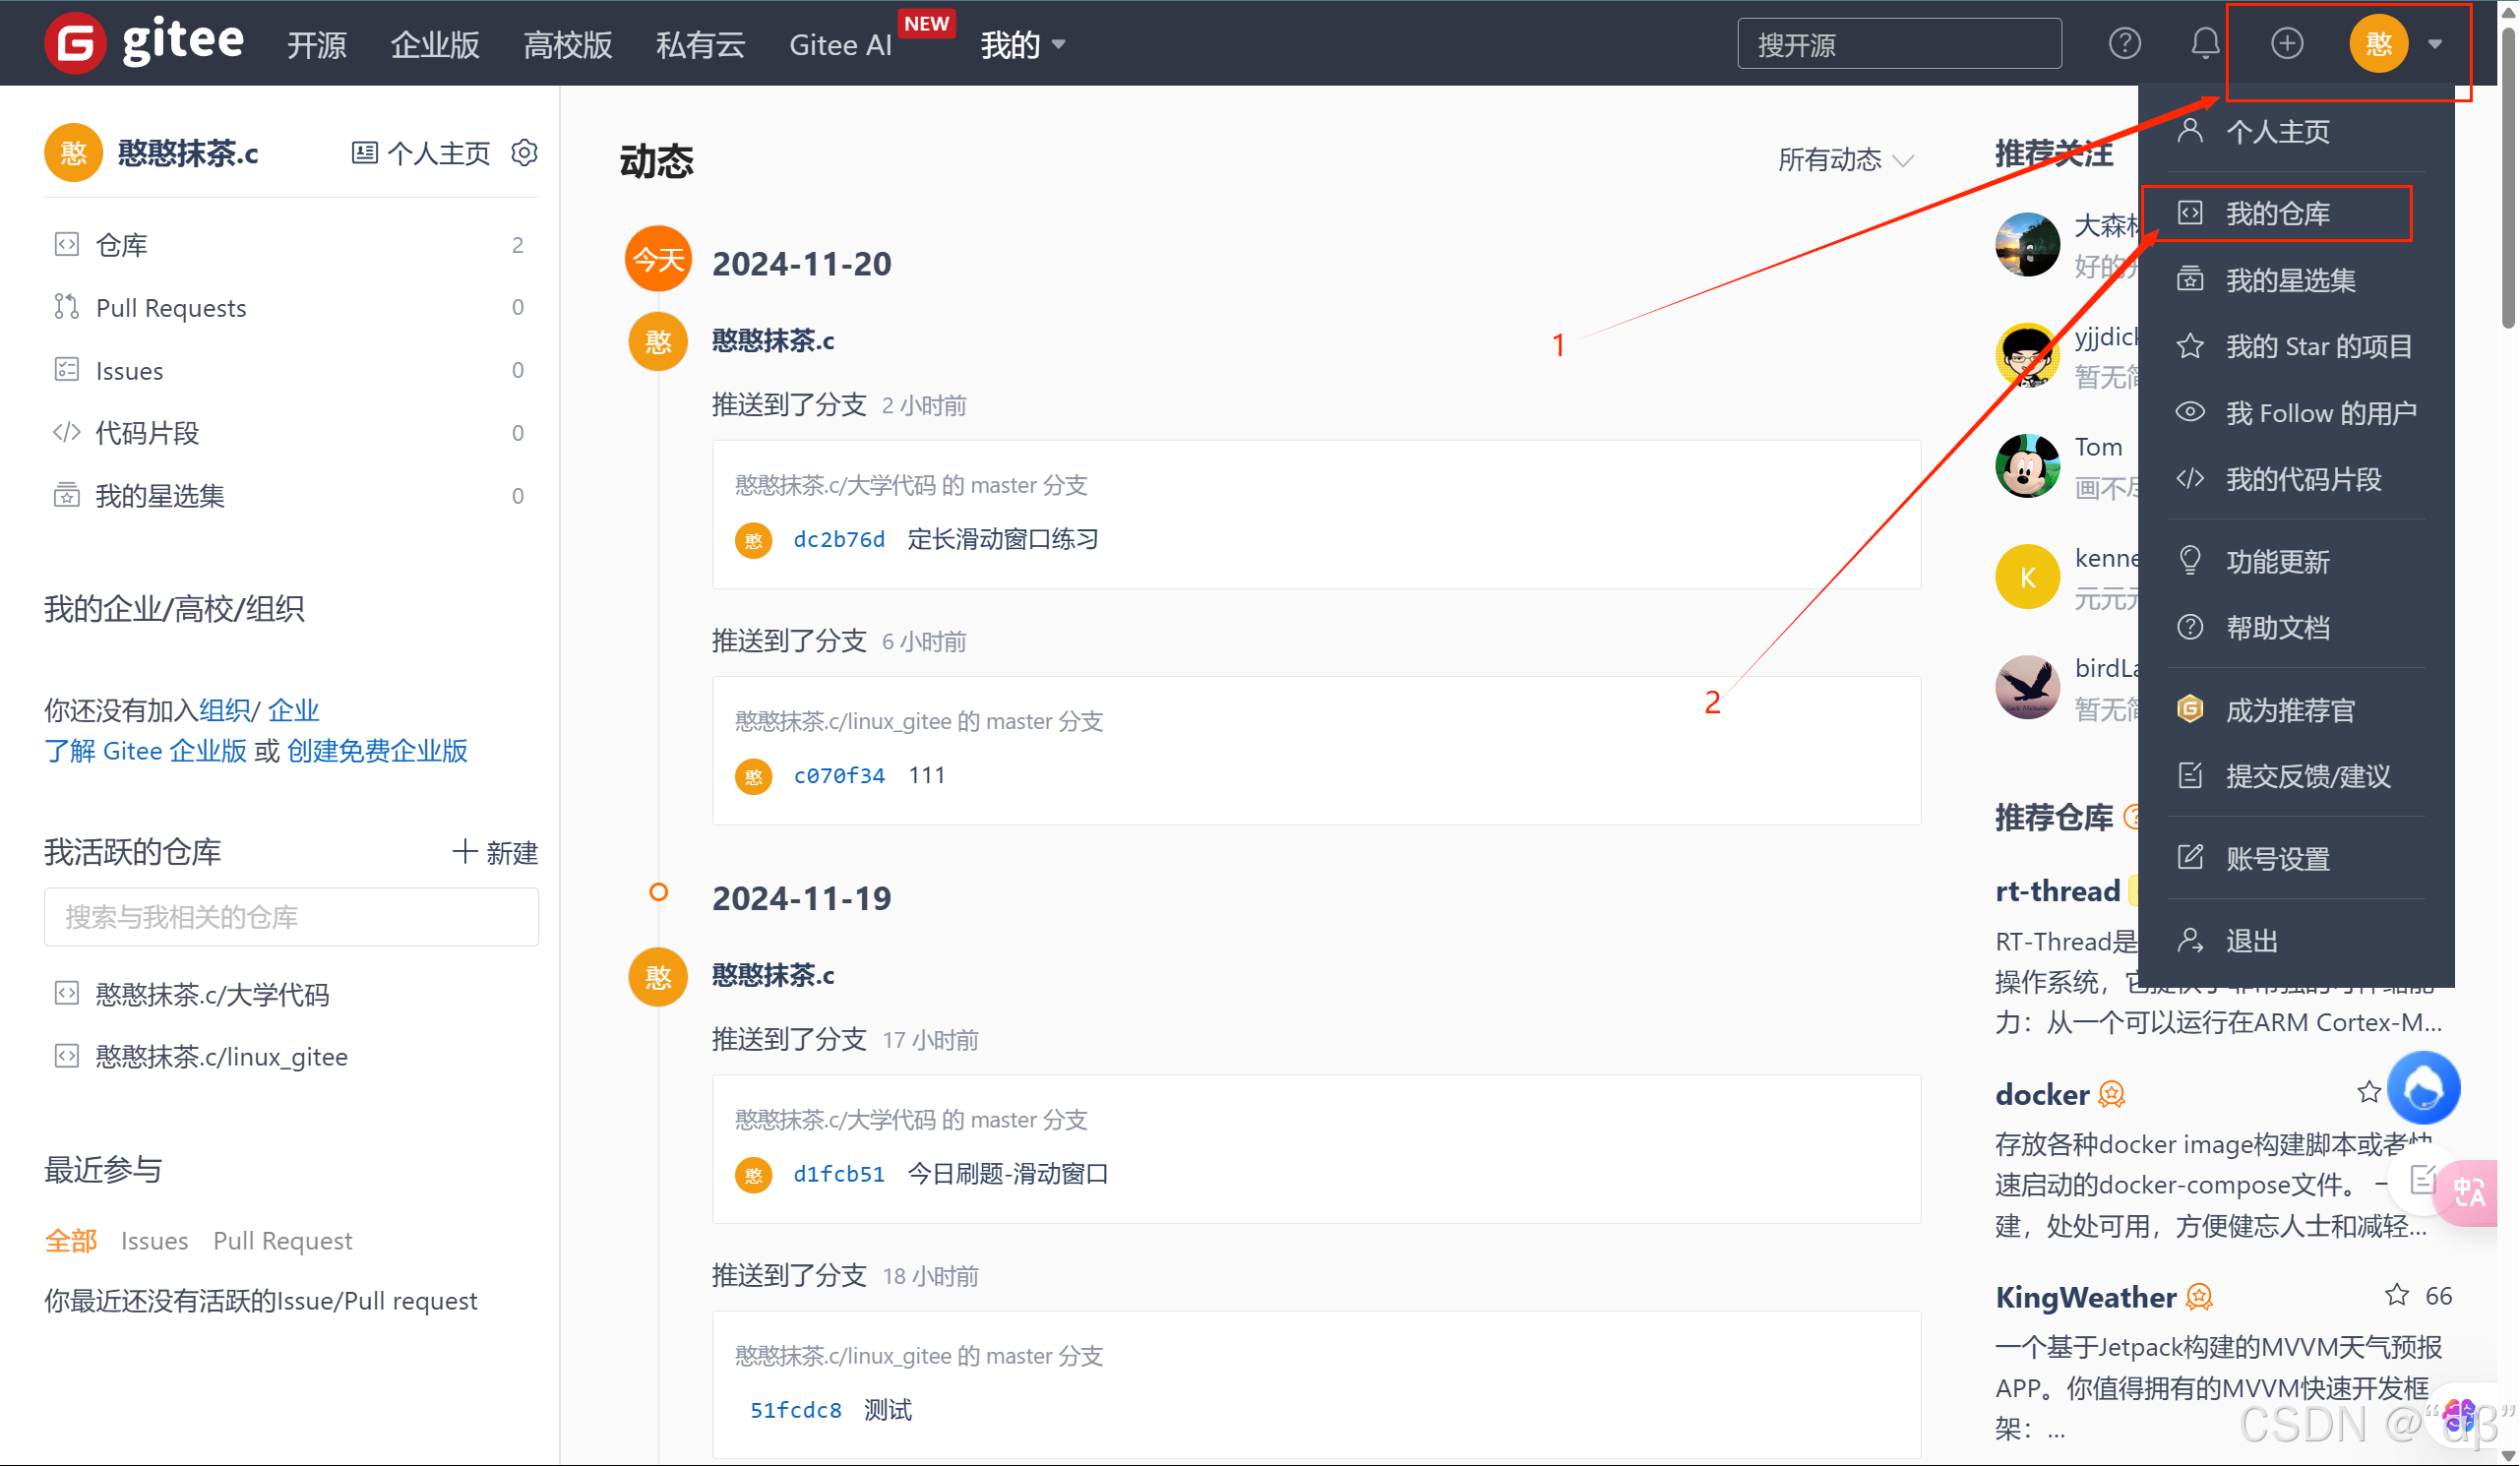Viewport: 2520px width, 1466px height.
Task: Click the badge icon beside the docker title
Action: (2111, 1094)
